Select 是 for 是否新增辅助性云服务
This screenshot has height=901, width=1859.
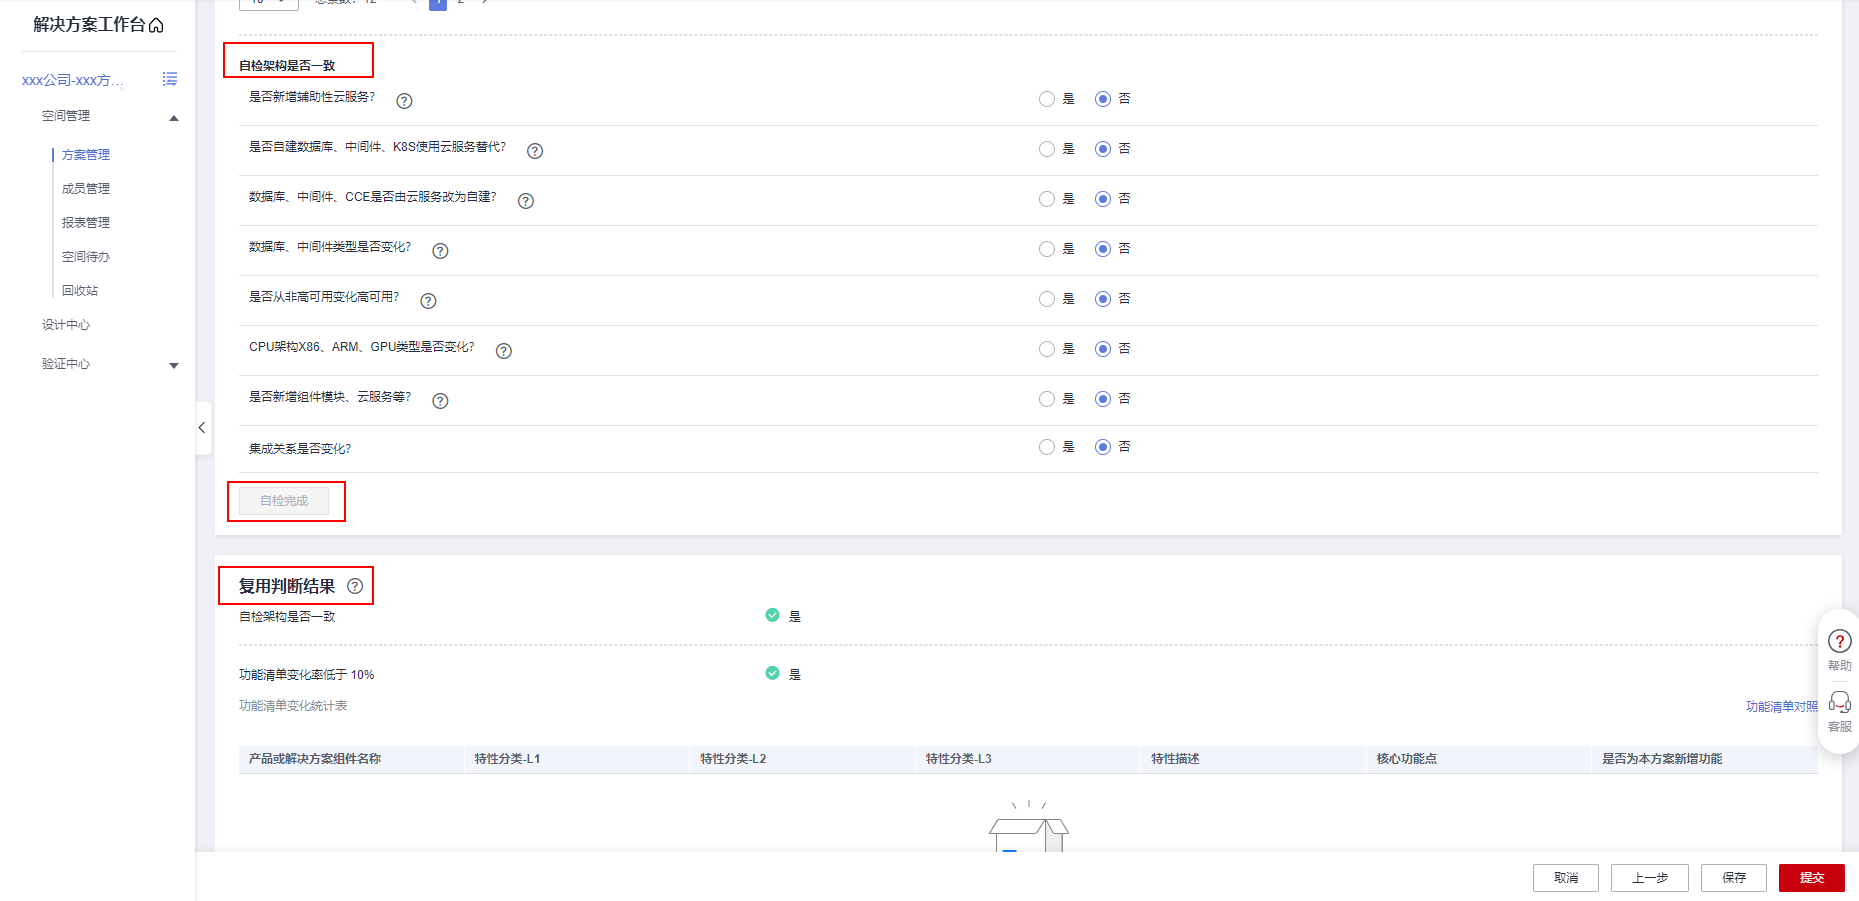[1047, 99]
